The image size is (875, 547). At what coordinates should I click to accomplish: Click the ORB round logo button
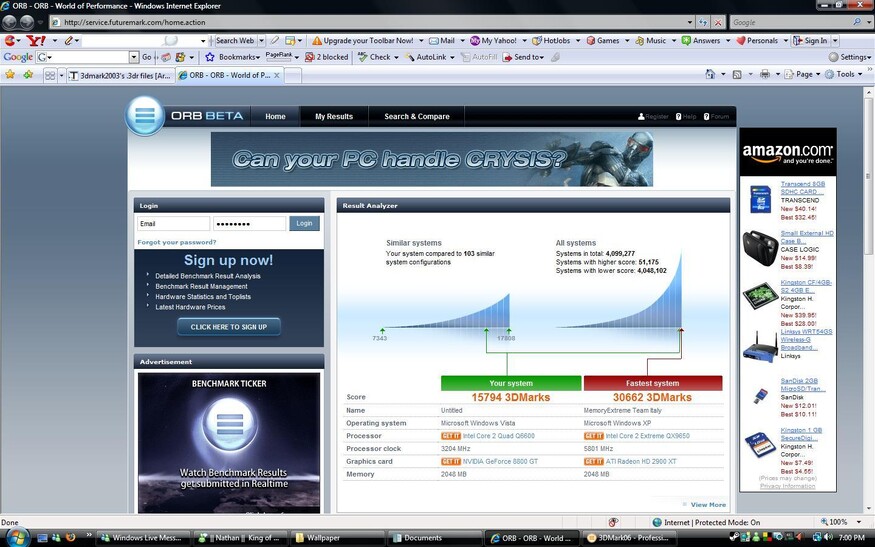coord(145,116)
